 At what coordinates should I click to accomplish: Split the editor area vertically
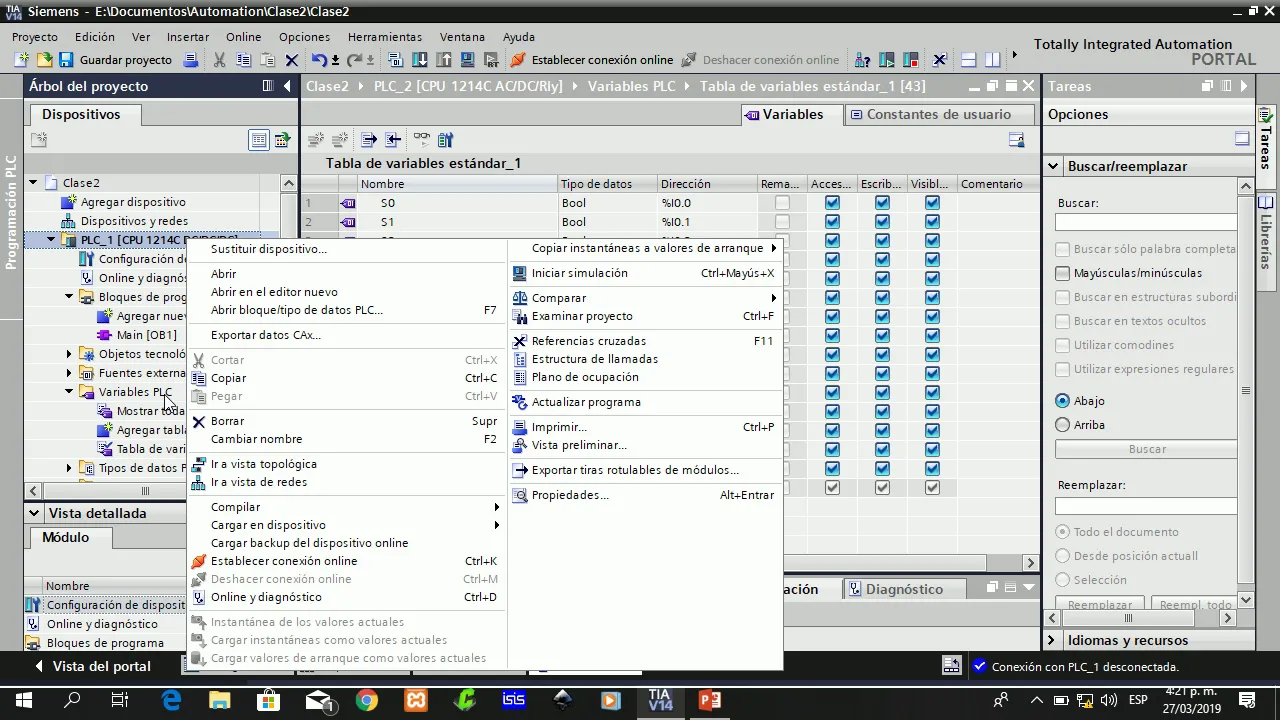[992, 60]
